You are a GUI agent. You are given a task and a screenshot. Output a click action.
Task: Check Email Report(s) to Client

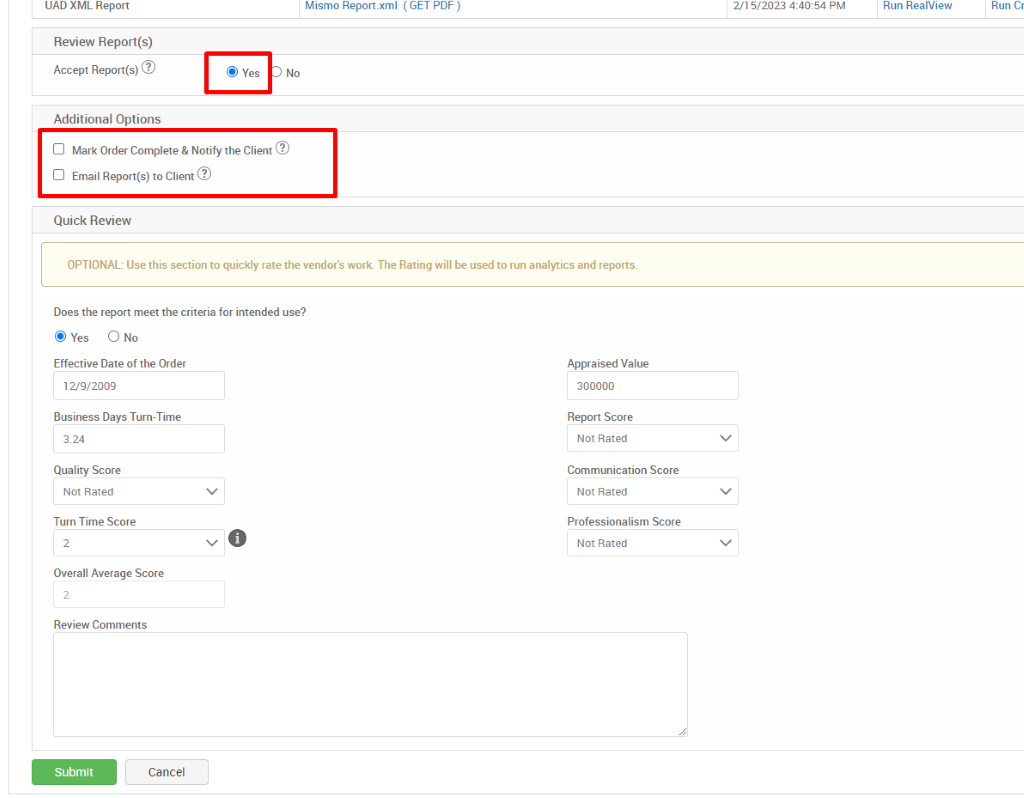[58, 174]
